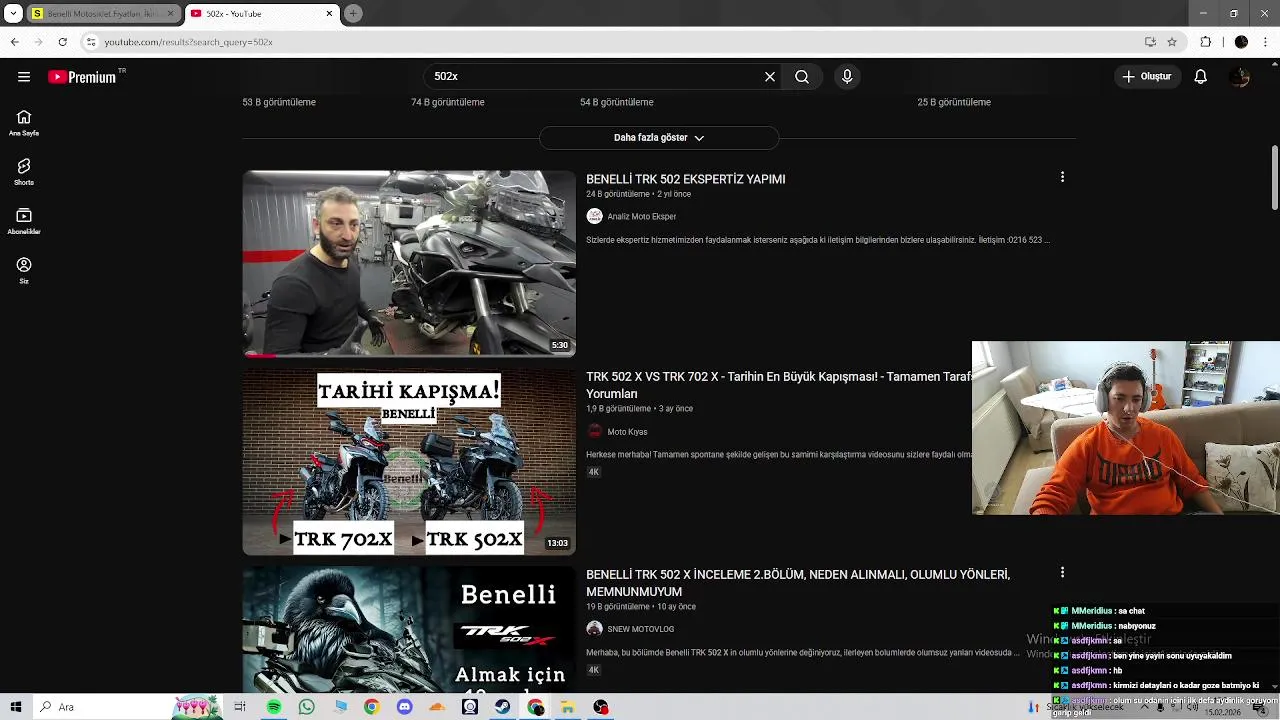
Task: Go to the YouTube Premium logo home
Action: 82,77
